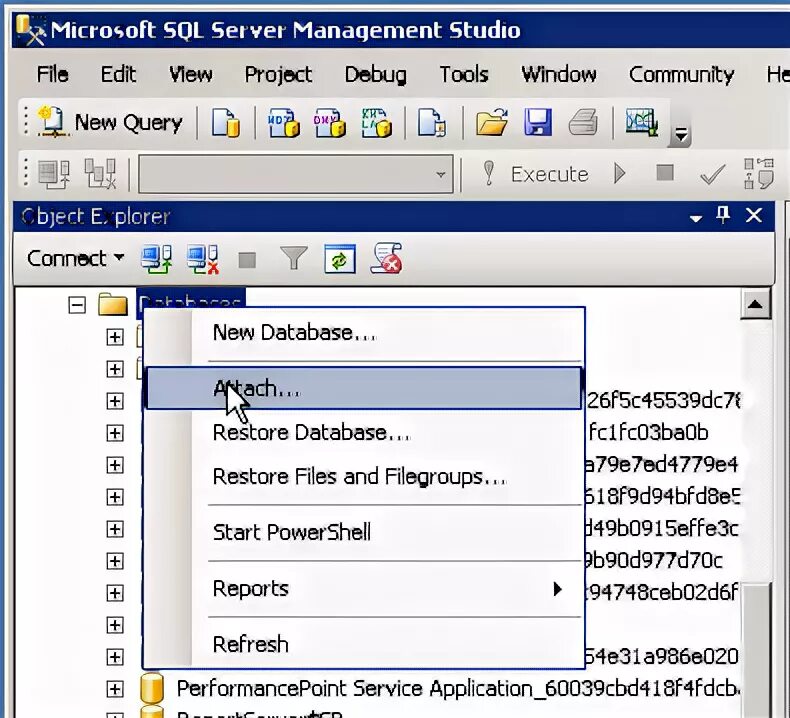Image resolution: width=790 pixels, height=718 pixels.
Task: Click the Open File folder icon
Action: (492, 122)
